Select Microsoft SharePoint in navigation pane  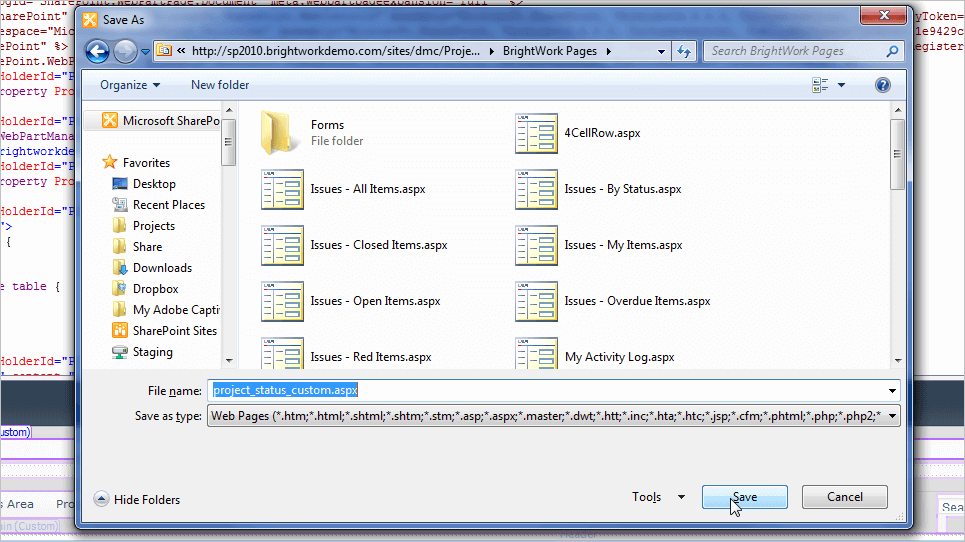160,121
